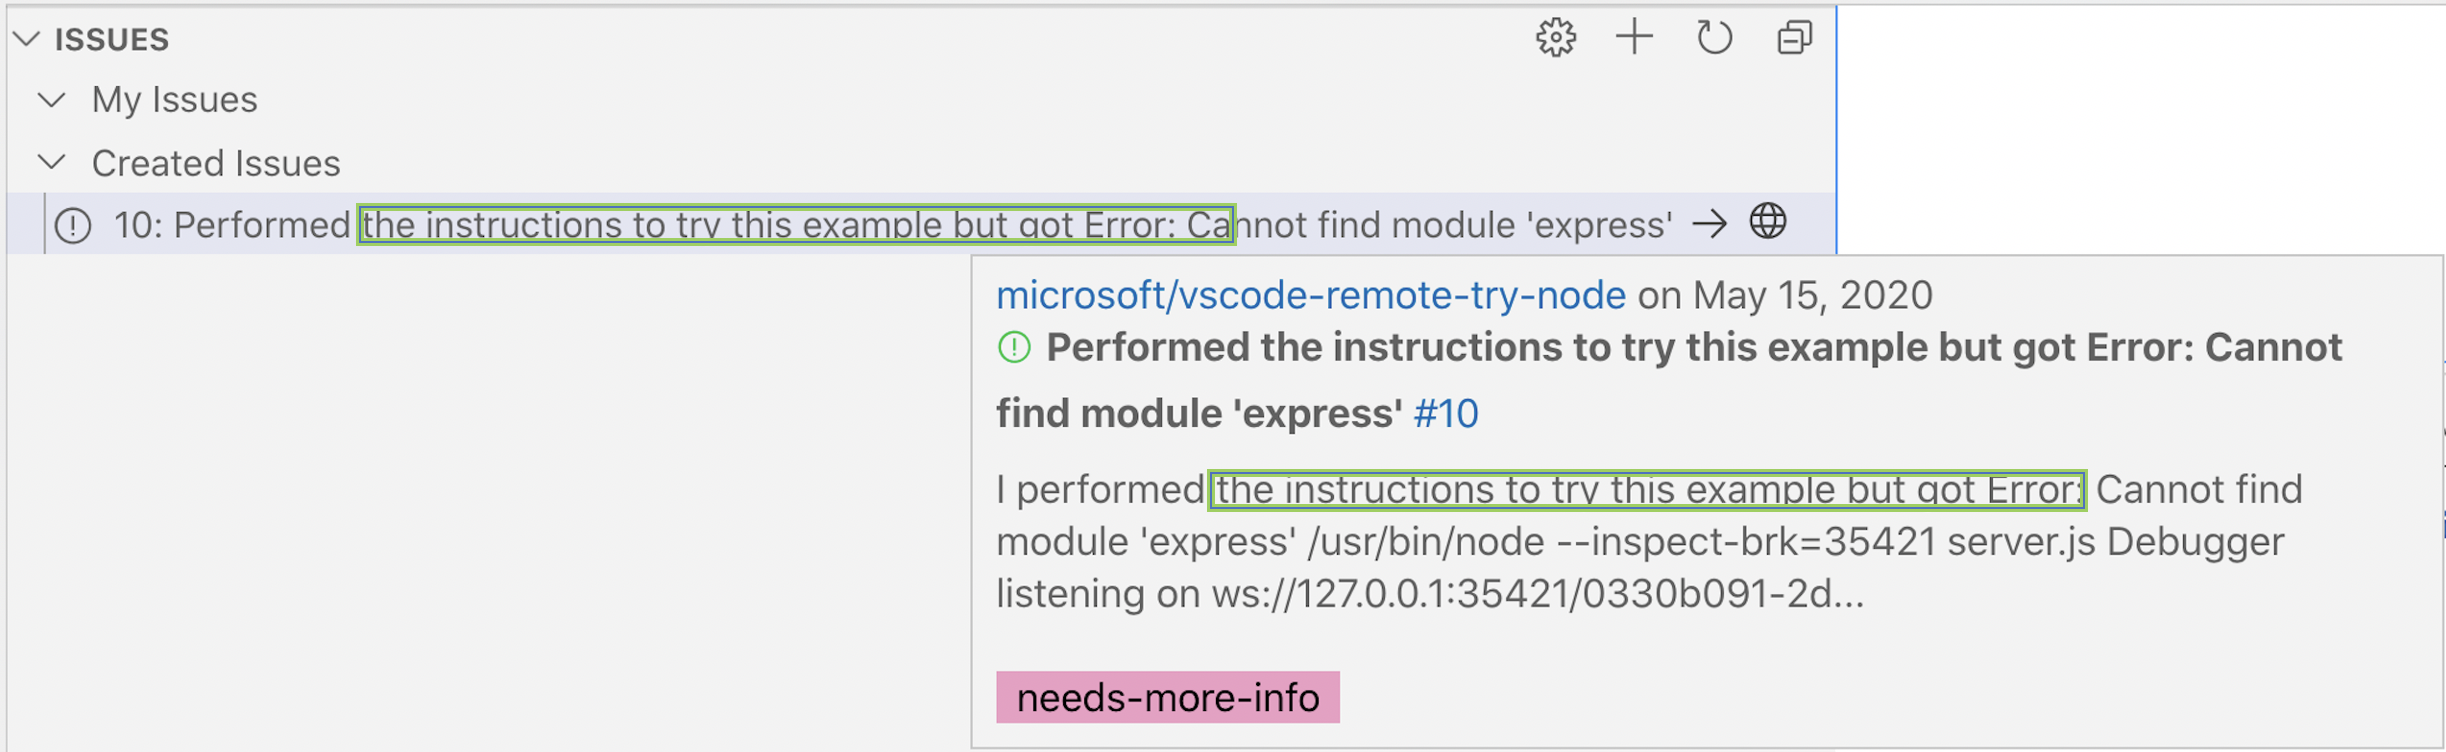
Task: Select the My Issues label
Action: tap(174, 99)
